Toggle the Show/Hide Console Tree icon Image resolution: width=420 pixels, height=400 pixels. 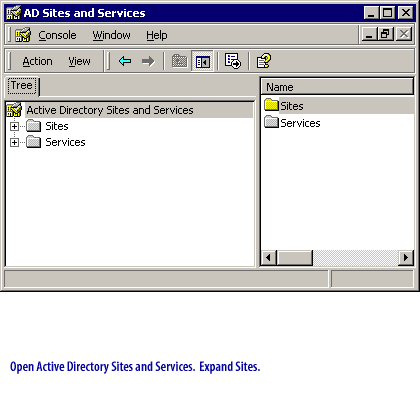[x=203, y=61]
